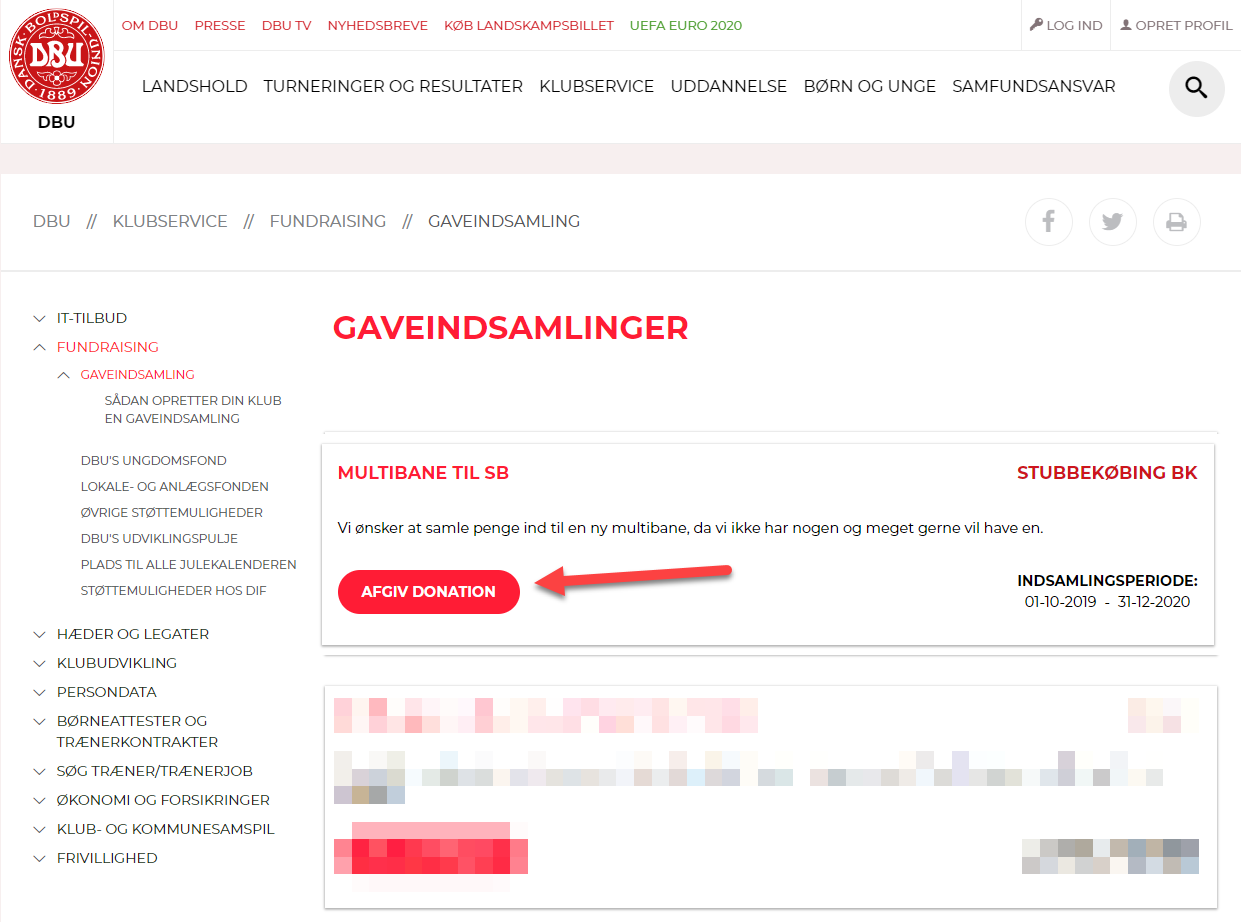1241x922 pixels.
Task: Select HÆDER OG LEGATER label in sidebar
Action: pos(133,635)
